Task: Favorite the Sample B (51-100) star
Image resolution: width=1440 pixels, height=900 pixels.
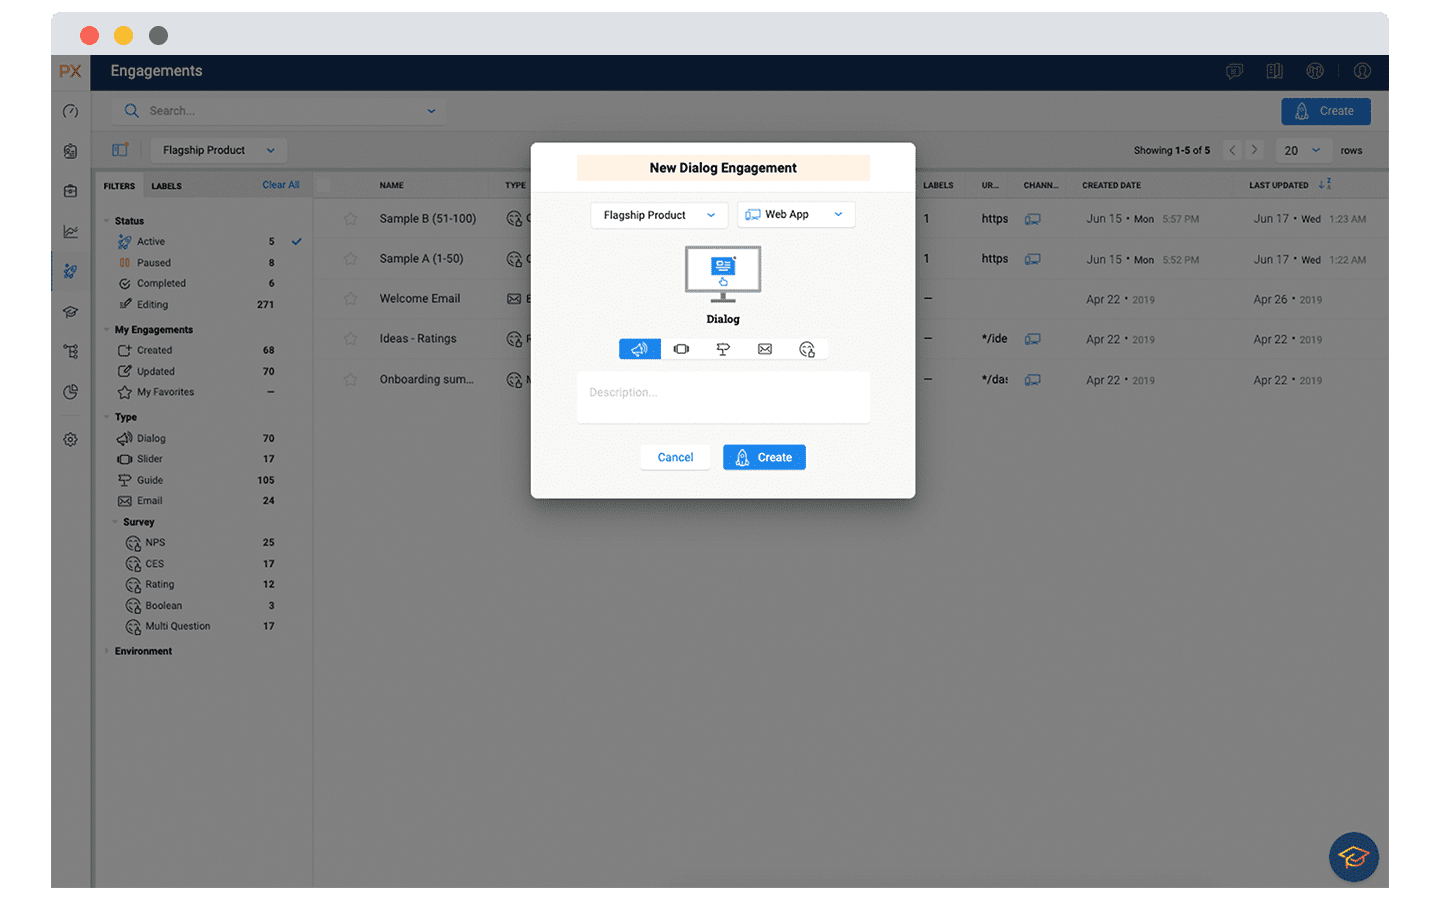Action: pos(351,219)
